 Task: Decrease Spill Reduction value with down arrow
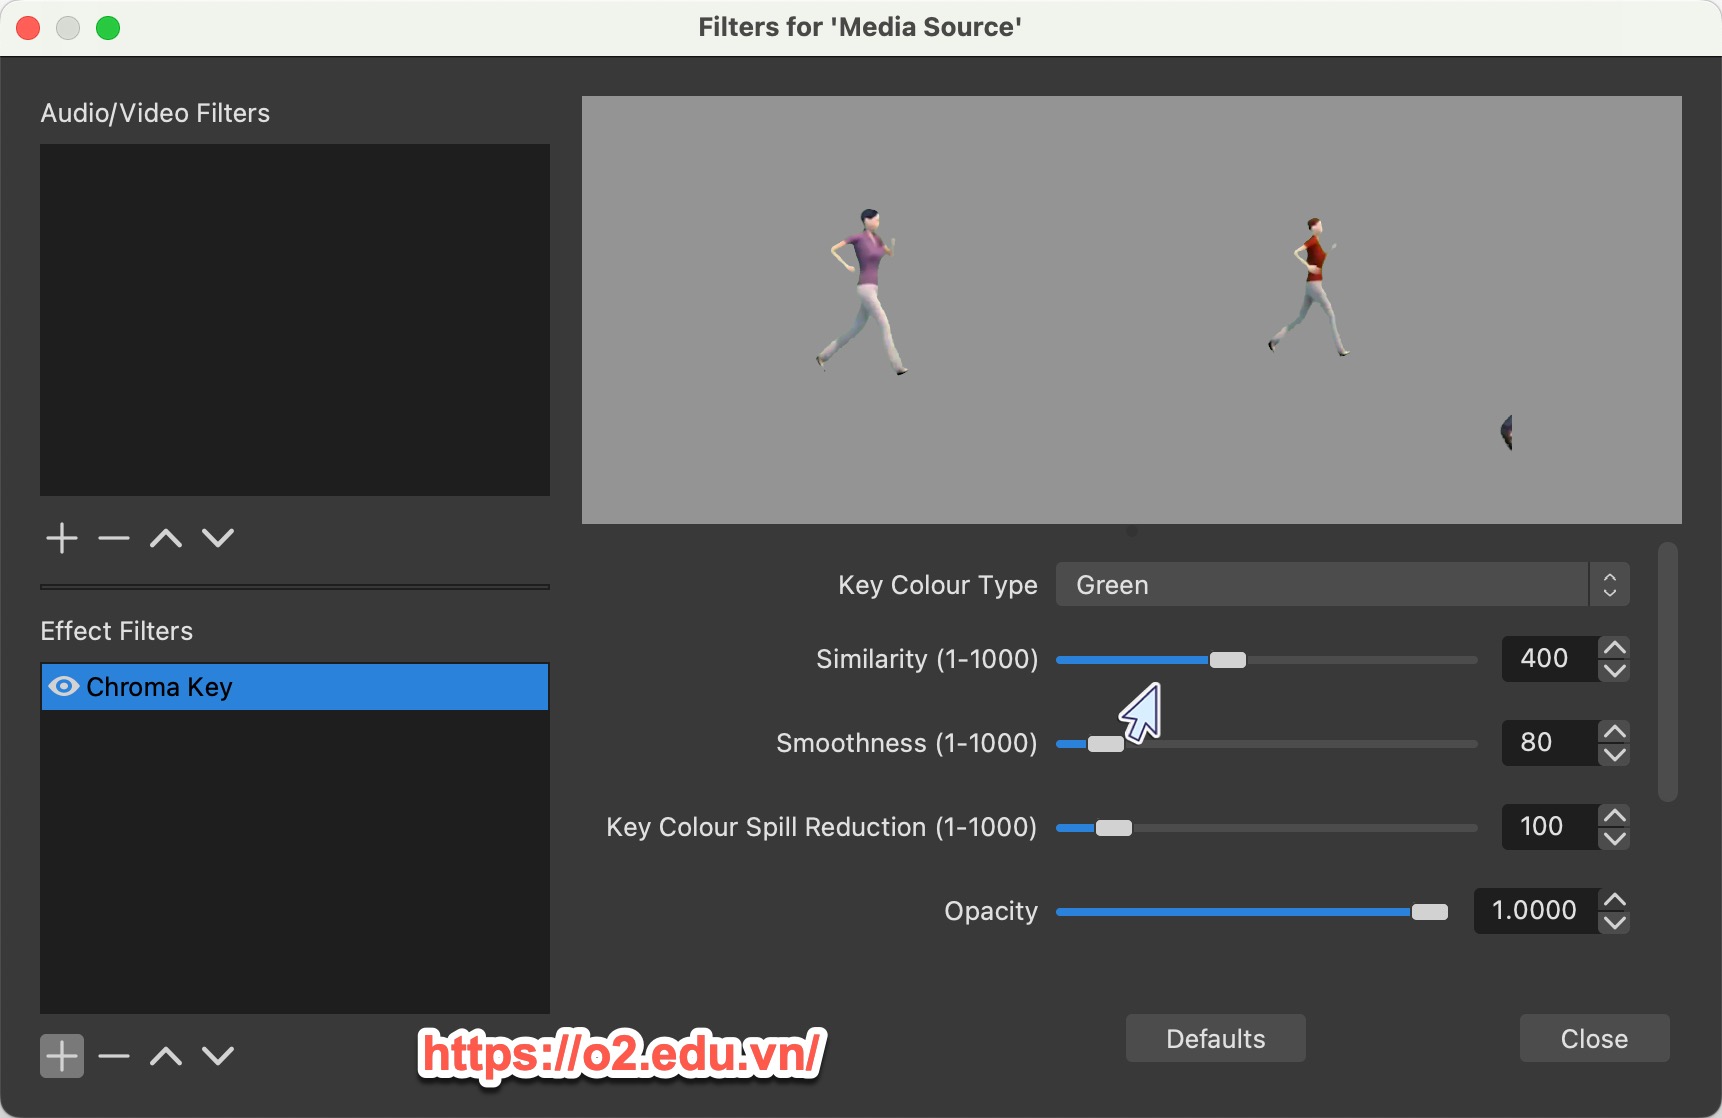(x=1614, y=839)
